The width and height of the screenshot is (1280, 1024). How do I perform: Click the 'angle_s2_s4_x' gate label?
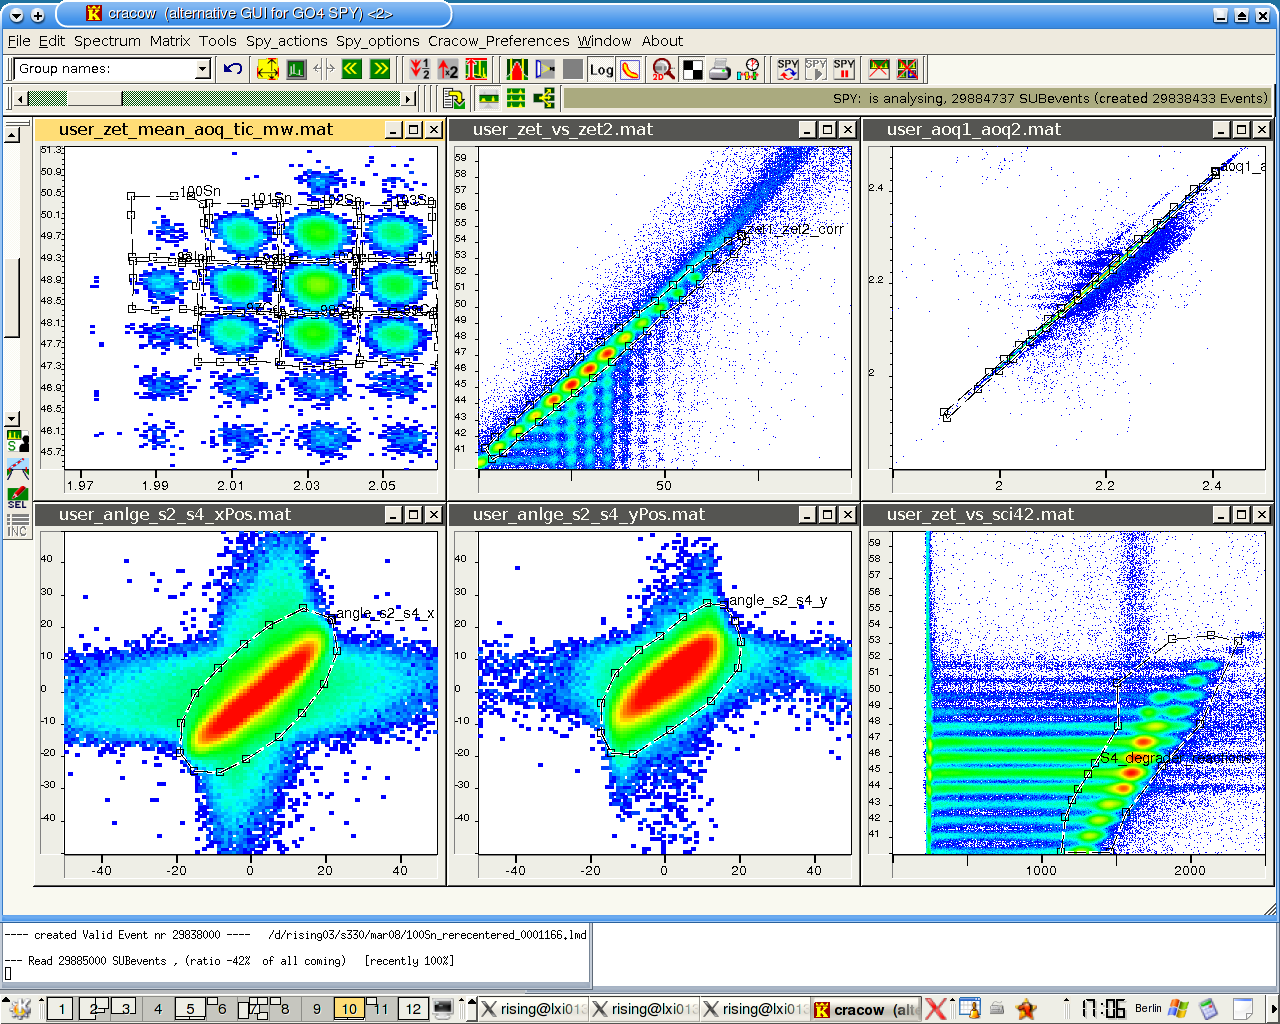(385, 613)
